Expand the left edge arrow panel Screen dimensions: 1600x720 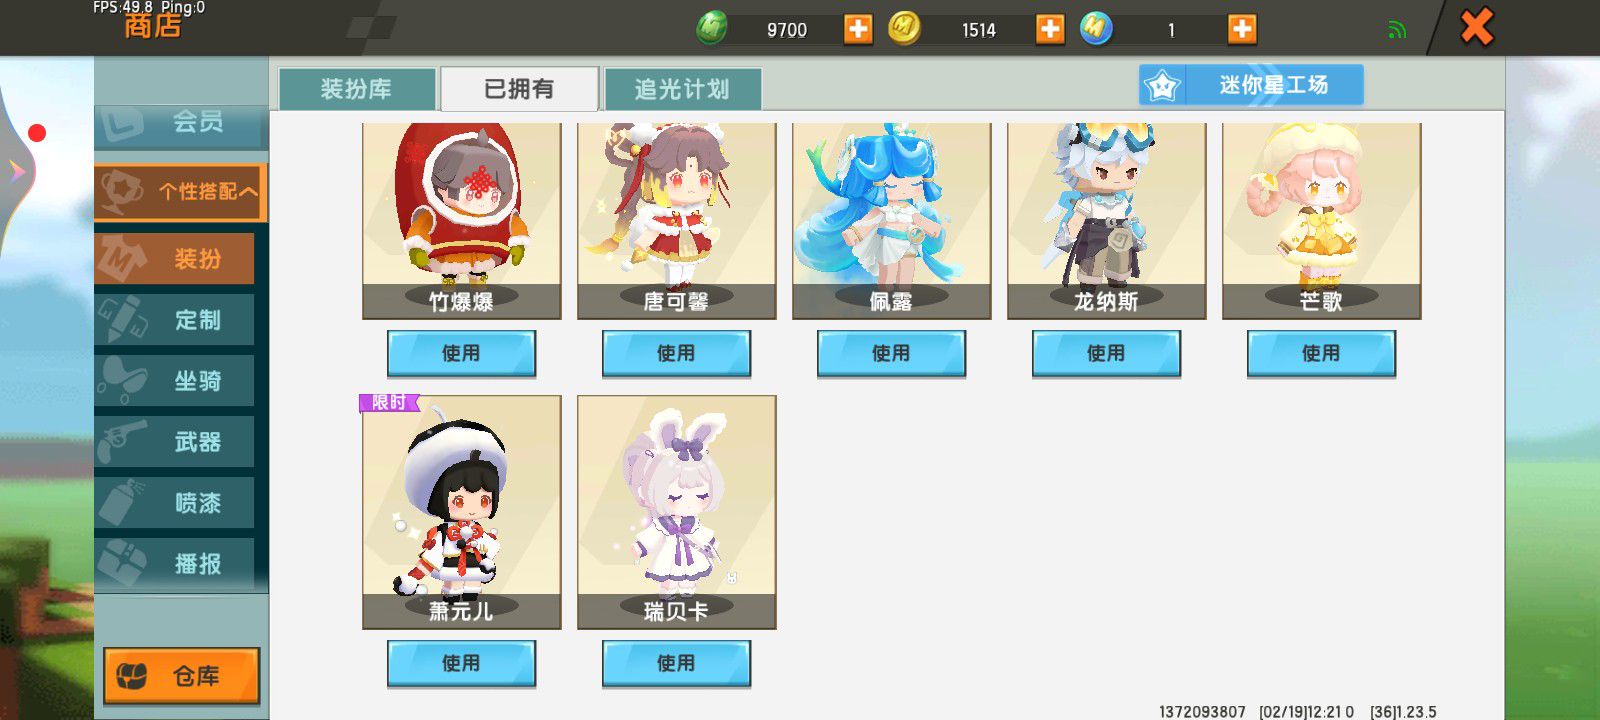[x=17, y=171]
